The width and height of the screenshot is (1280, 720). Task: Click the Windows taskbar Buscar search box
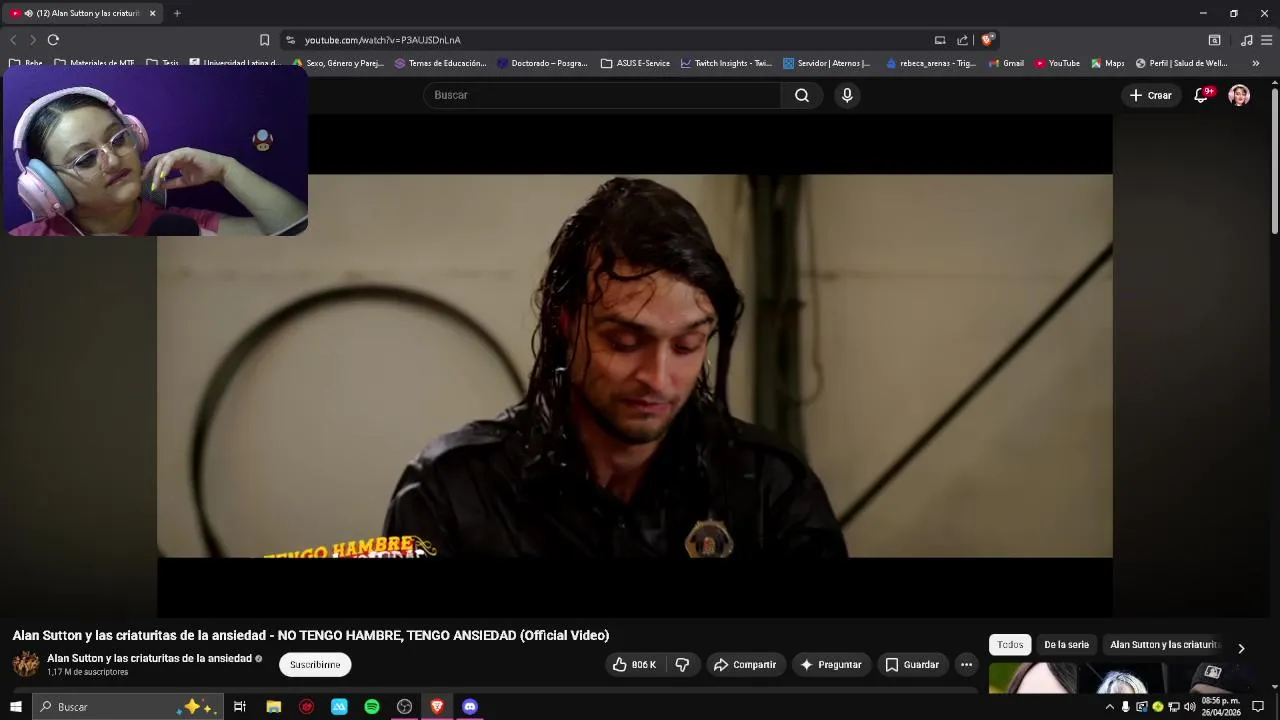[x=128, y=707]
